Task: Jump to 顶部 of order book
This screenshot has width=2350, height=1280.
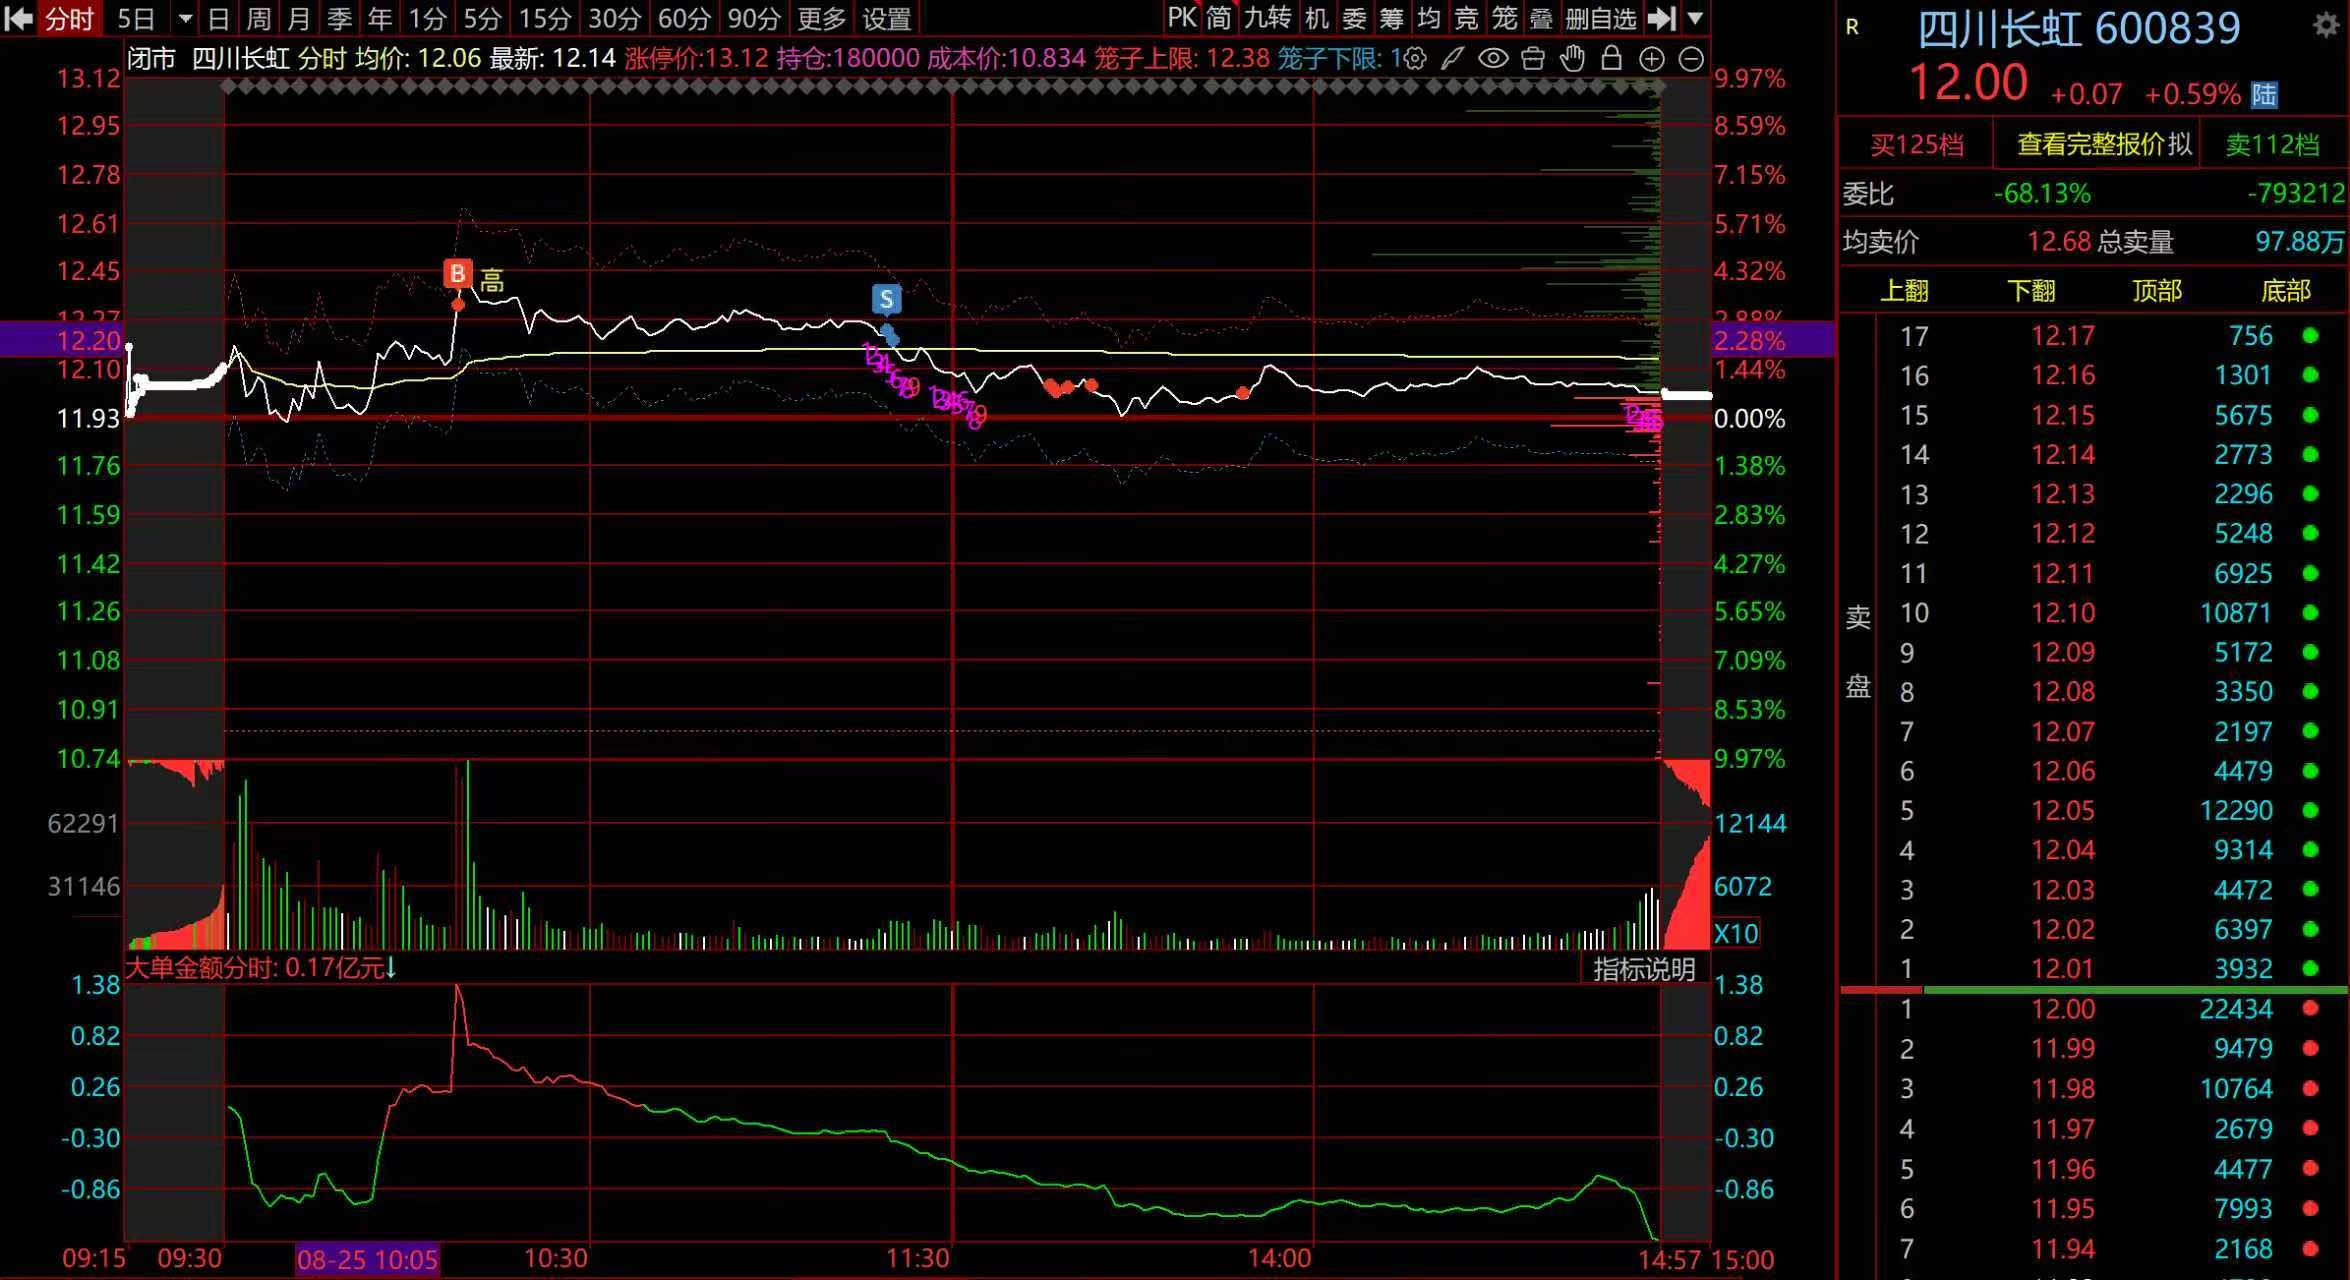Action: point(2157,291)
